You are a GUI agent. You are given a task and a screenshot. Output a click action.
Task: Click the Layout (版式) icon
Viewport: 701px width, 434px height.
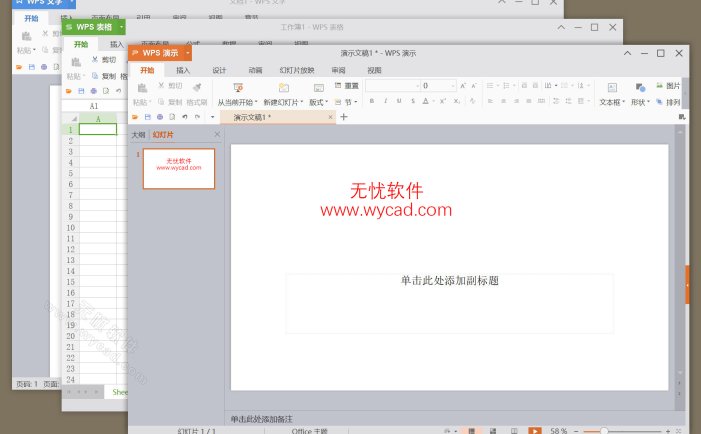pyautogui.click(x=319, y=88)
